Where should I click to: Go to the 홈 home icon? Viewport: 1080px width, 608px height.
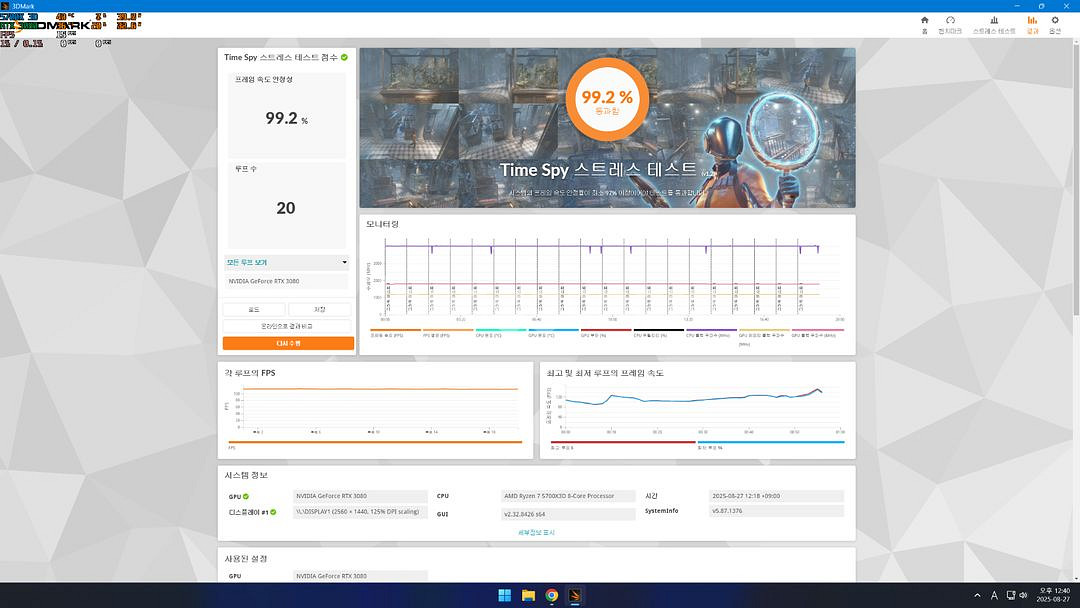(x=924, y=25)
